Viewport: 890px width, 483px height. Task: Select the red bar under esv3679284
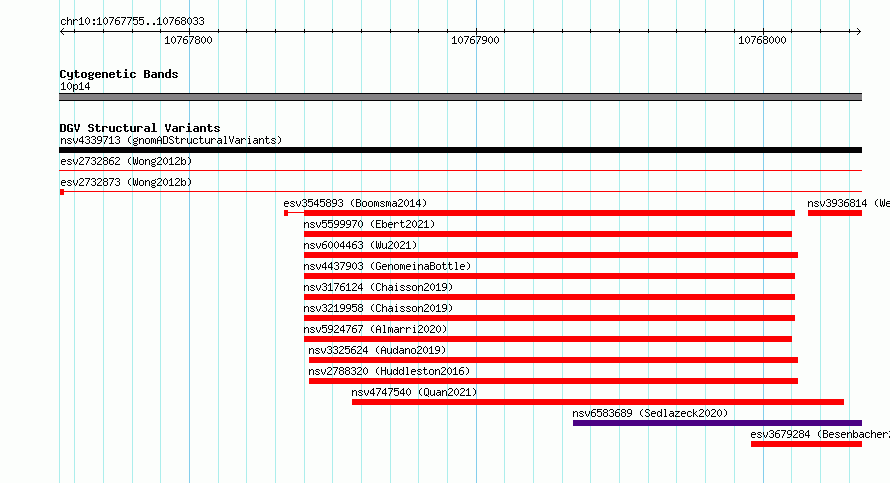click(x=807, y=444)
